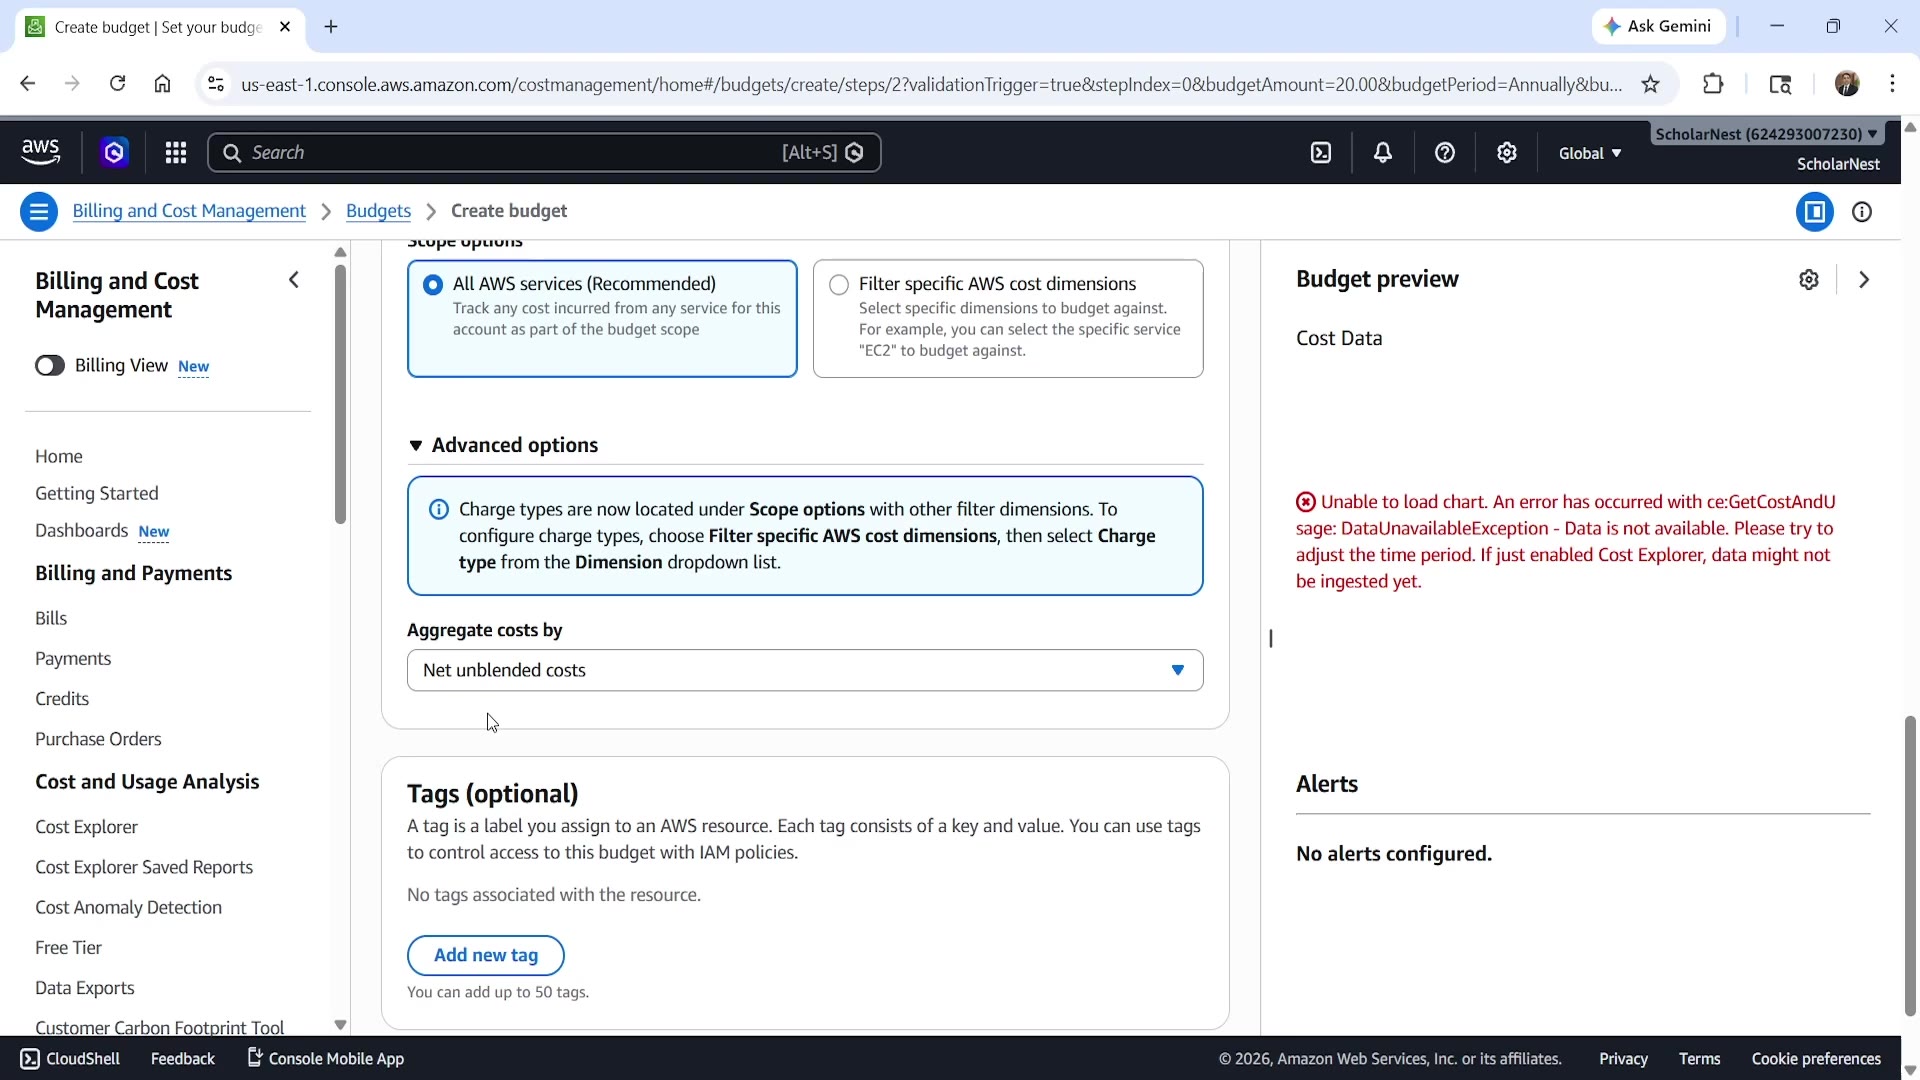Collapse Billing and Cost Management sidebar
The width and height of the screenshot is (1920, 1080).
coord(294,280)
